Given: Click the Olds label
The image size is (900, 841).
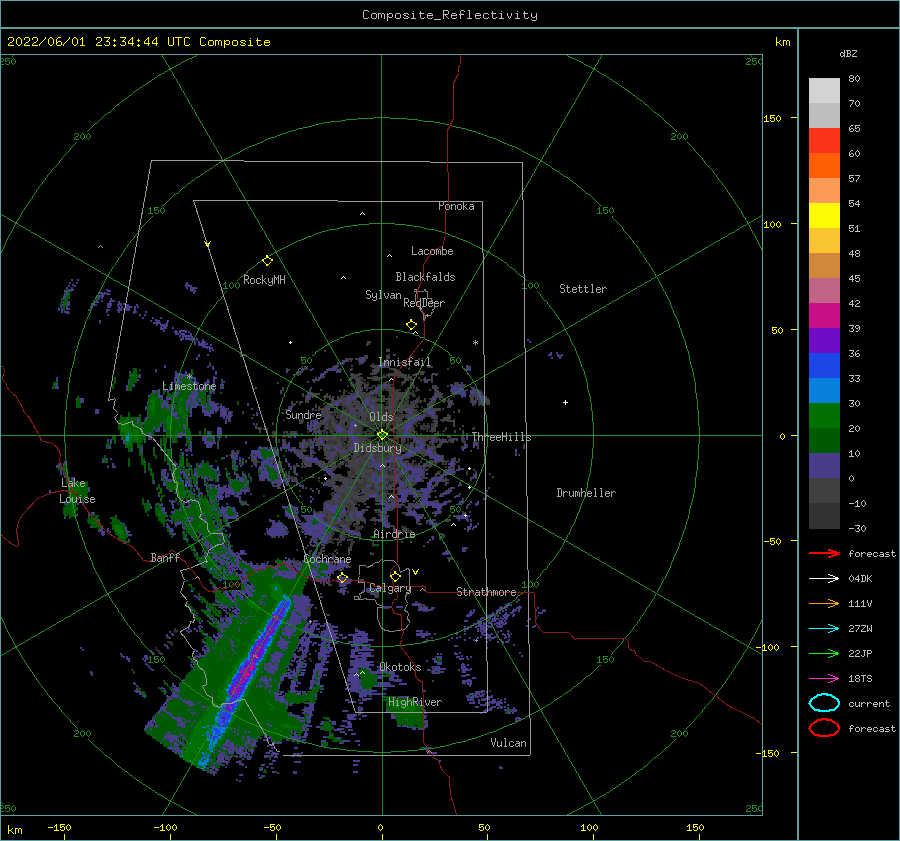Looking at the screenshot, I should [381, 417].
